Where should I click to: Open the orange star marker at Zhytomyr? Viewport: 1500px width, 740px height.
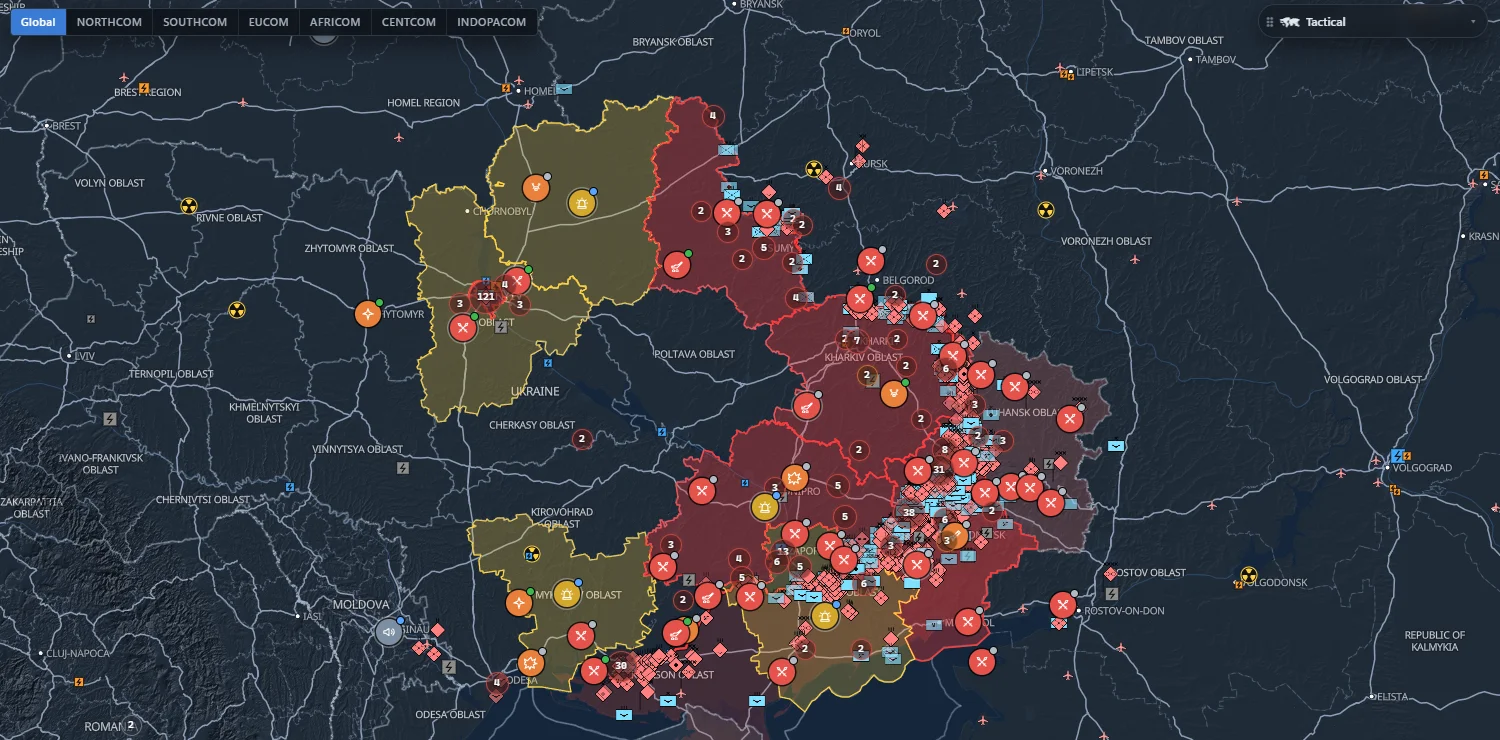368,314
